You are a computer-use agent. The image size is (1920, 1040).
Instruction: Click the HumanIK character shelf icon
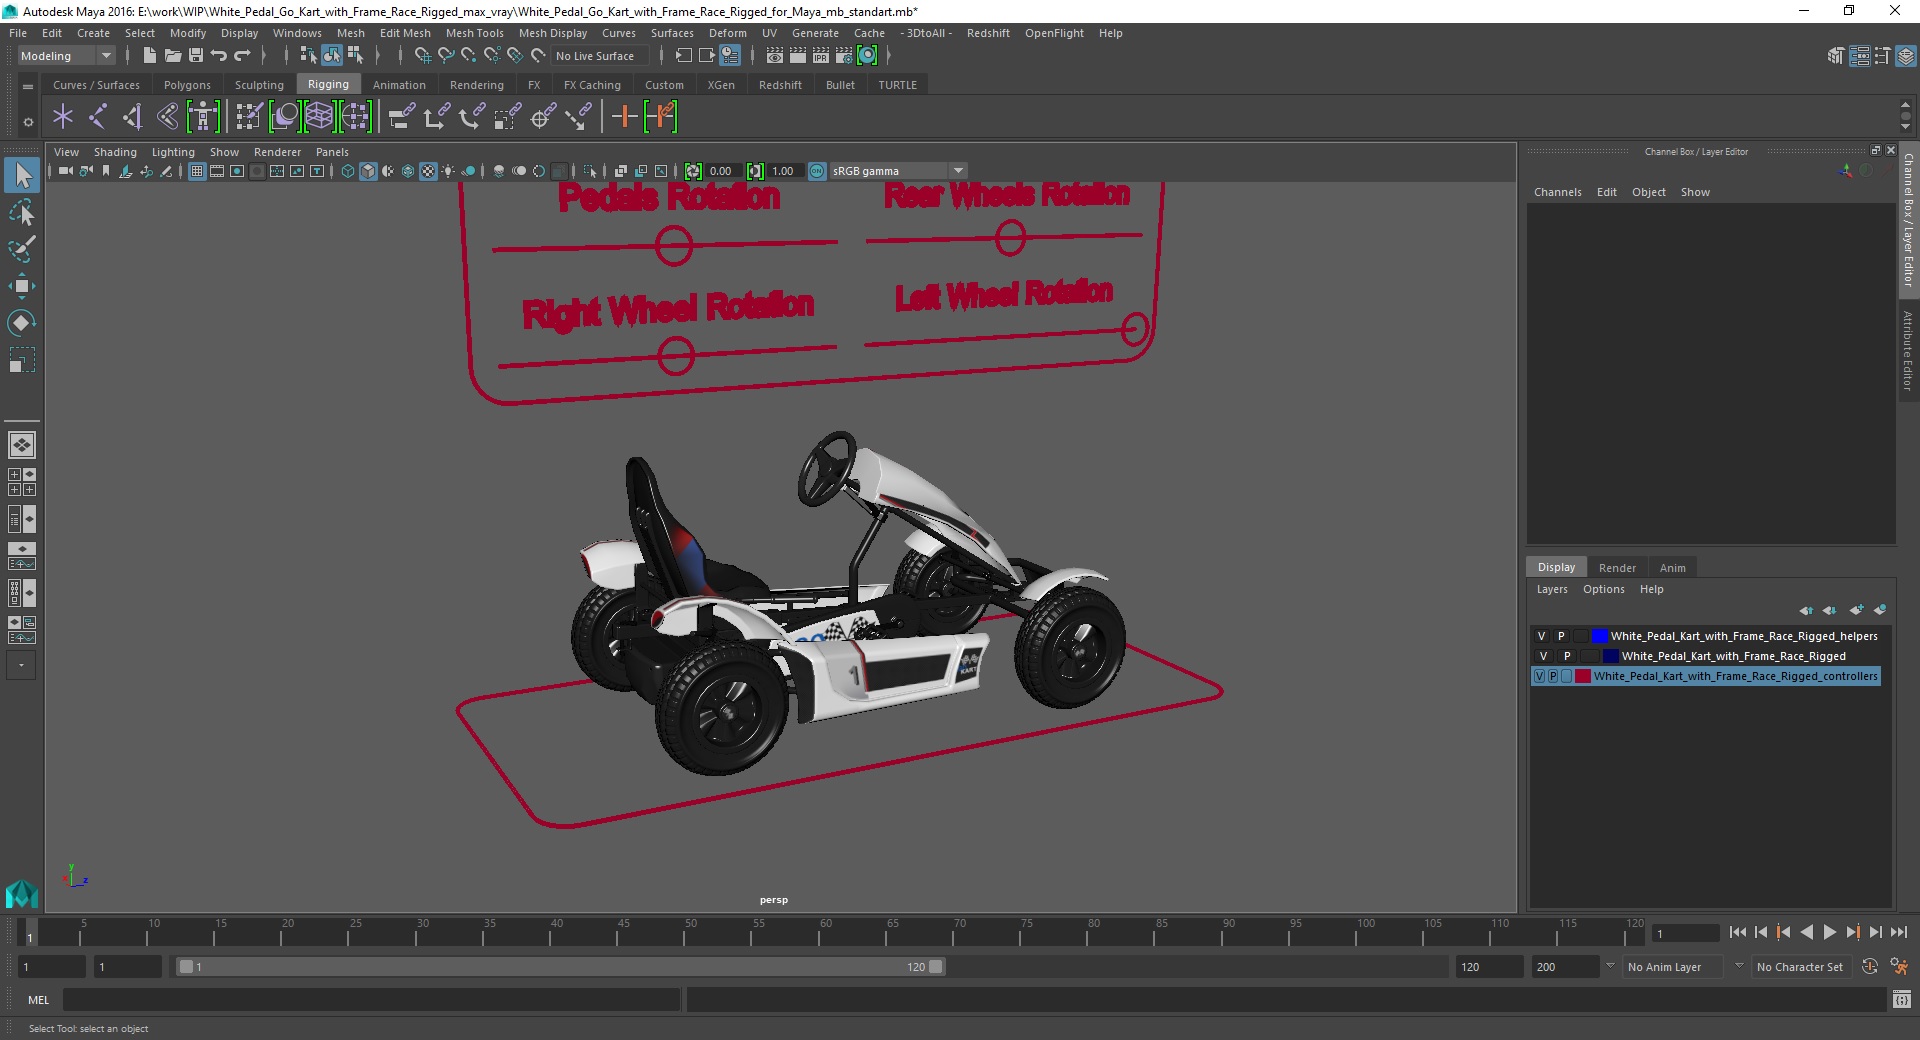(203, 117)
